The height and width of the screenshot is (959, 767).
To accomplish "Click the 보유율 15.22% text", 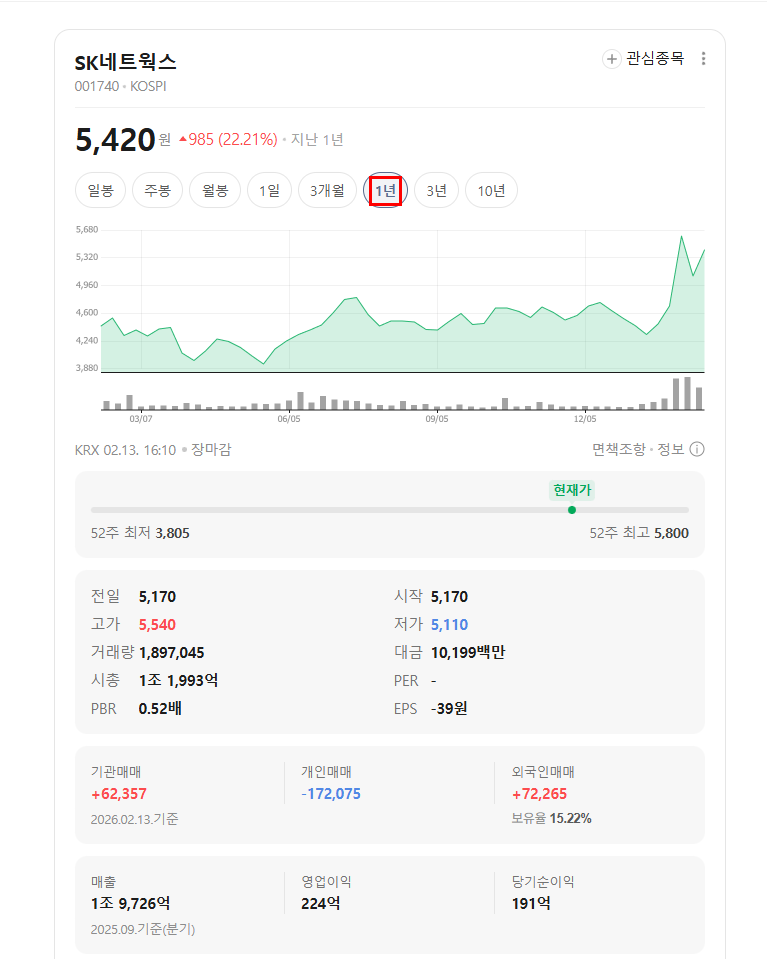I will point(552,818).
